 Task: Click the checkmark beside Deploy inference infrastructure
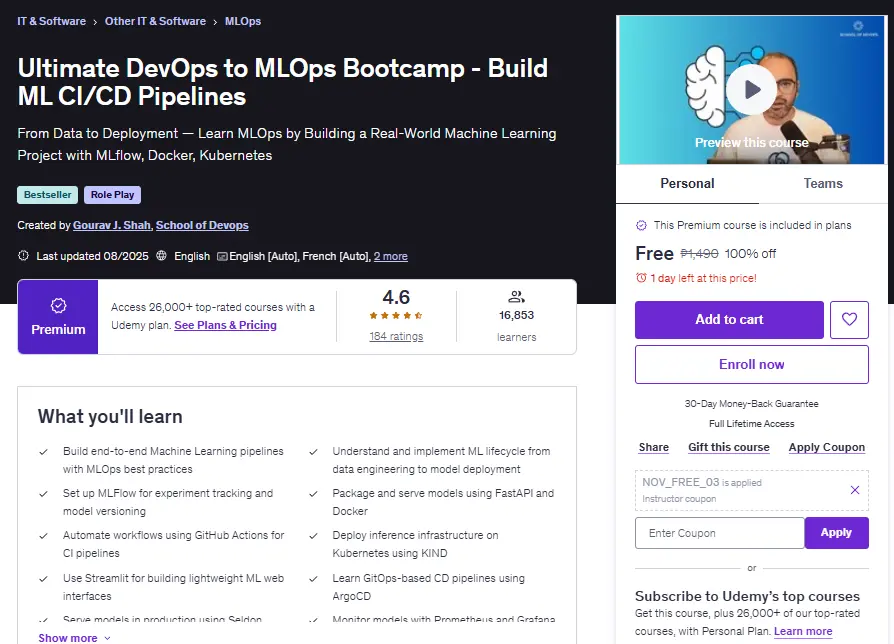(x=313, y=536)
